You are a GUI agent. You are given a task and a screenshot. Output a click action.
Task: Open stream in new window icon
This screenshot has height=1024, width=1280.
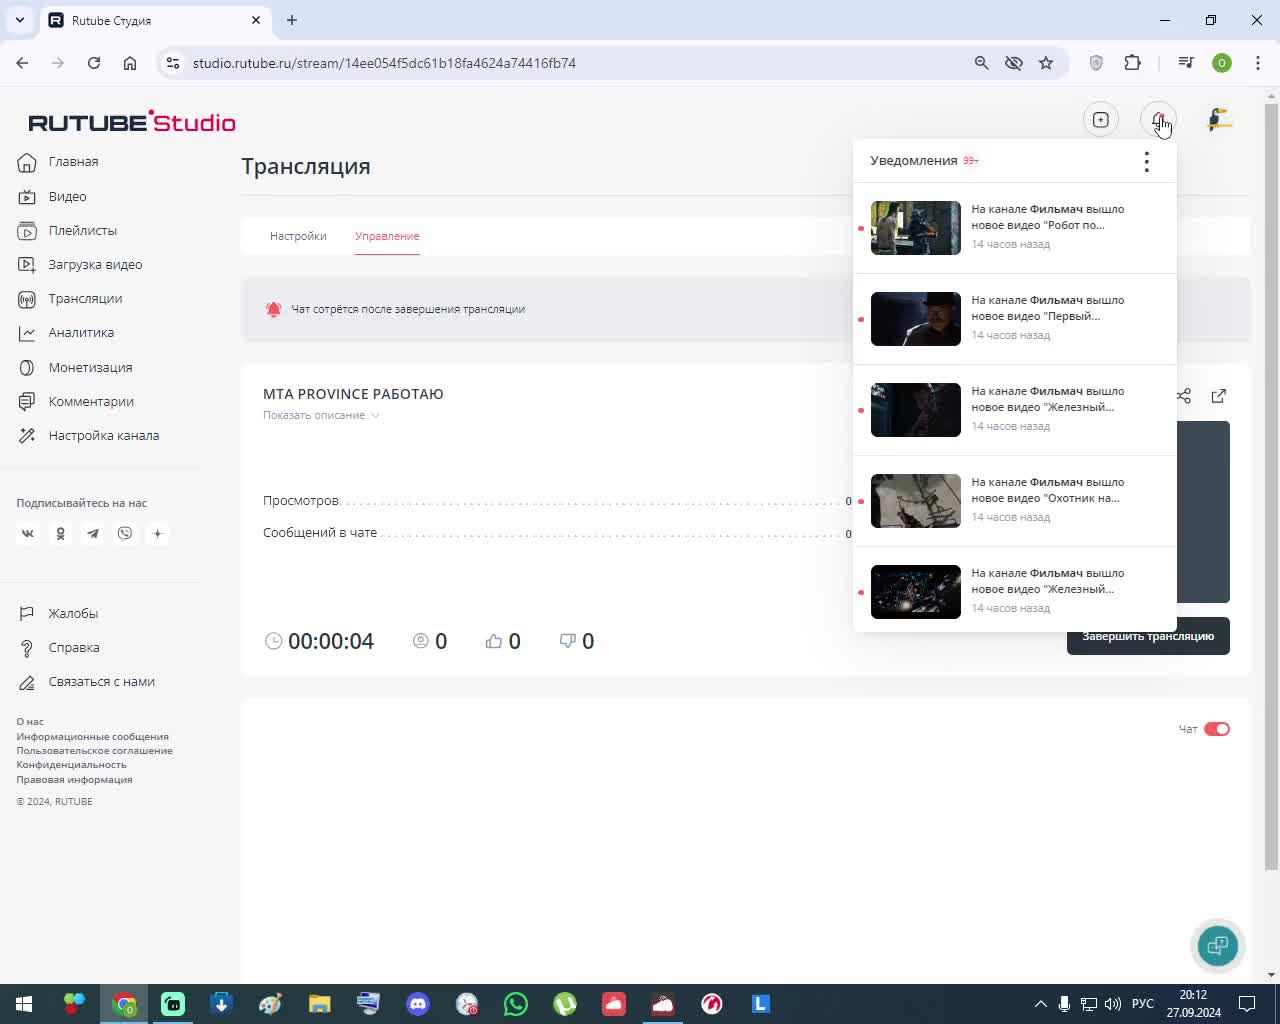pos(1218,396)
